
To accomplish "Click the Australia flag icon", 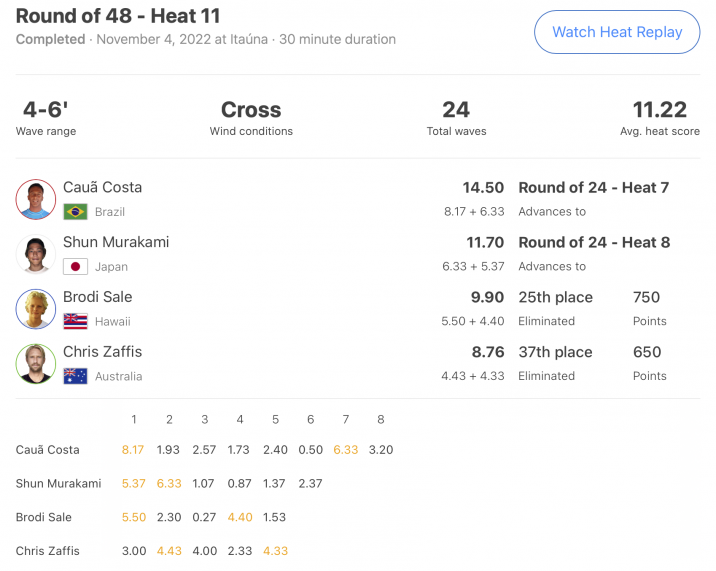I will pyautogui.click(x=75, y=376).
